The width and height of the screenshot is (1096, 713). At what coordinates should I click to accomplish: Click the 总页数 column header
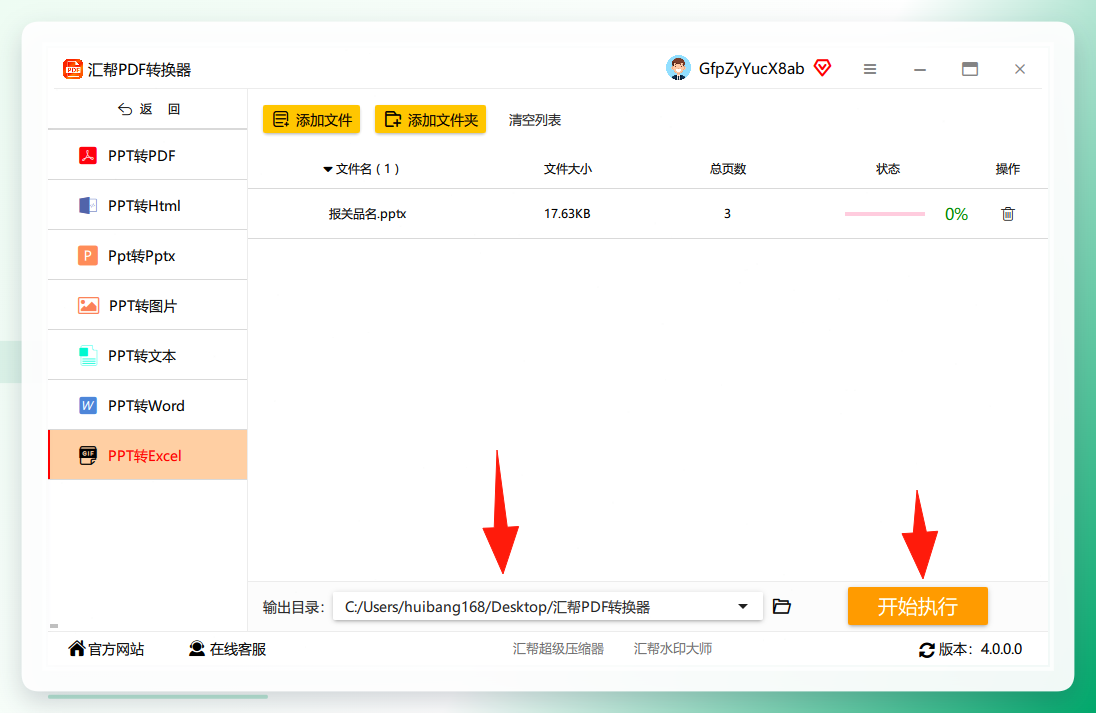[x=728, y=169]
